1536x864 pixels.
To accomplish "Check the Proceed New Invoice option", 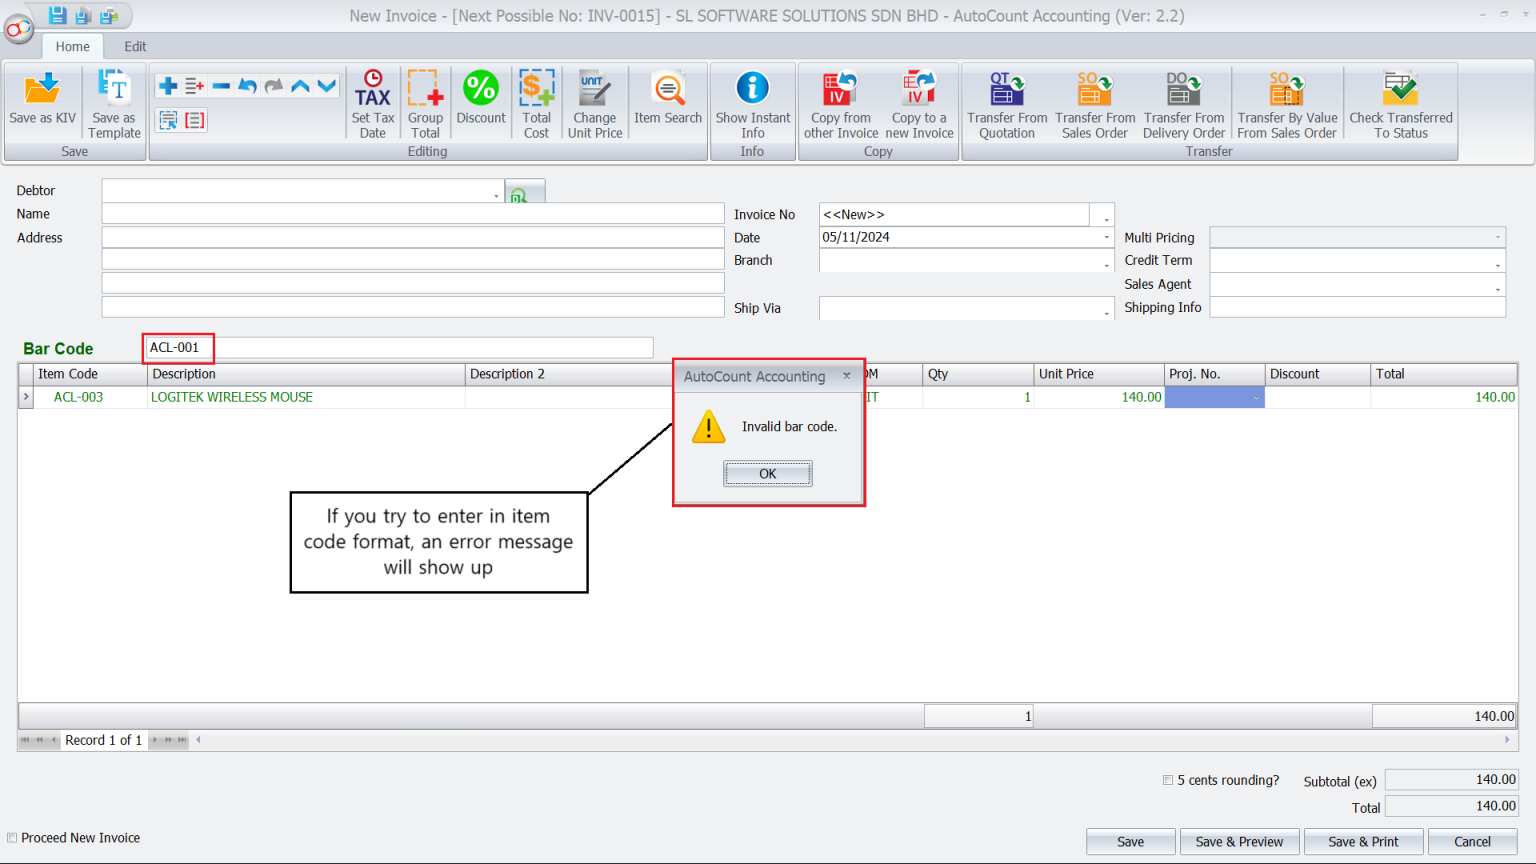I will [12, 838].
